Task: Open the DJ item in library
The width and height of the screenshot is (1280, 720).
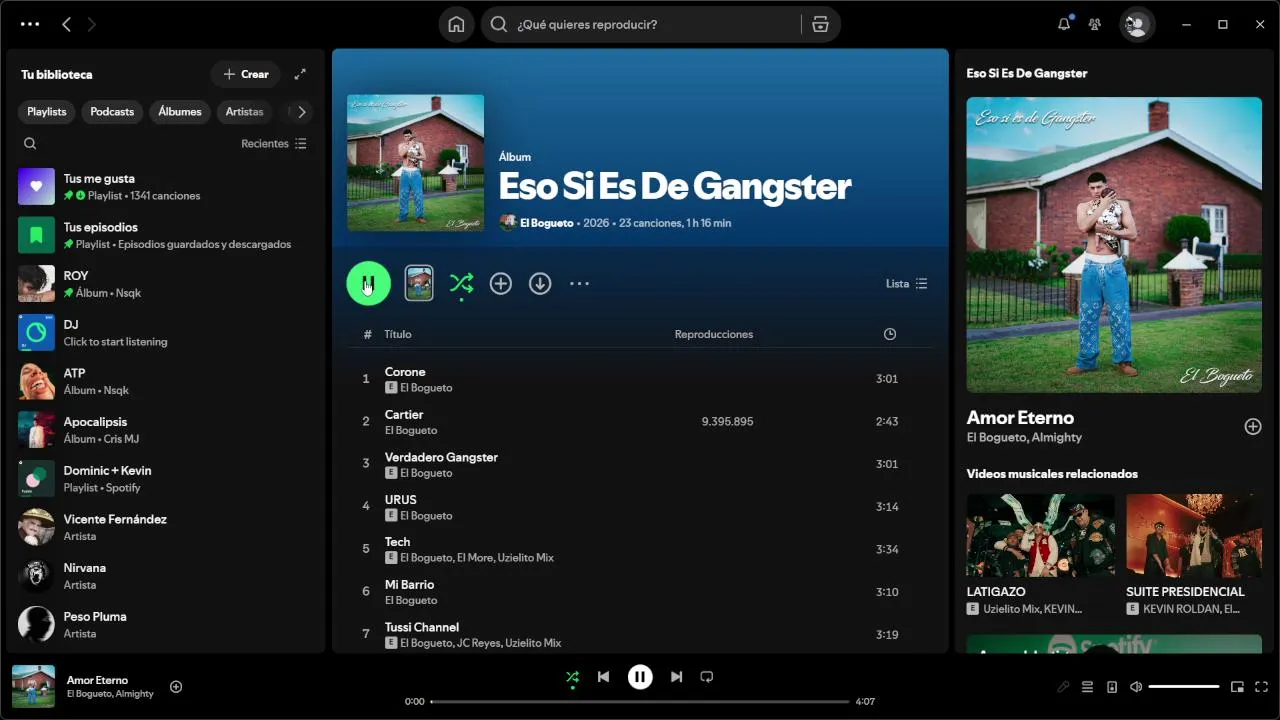Action: (166, 333)
